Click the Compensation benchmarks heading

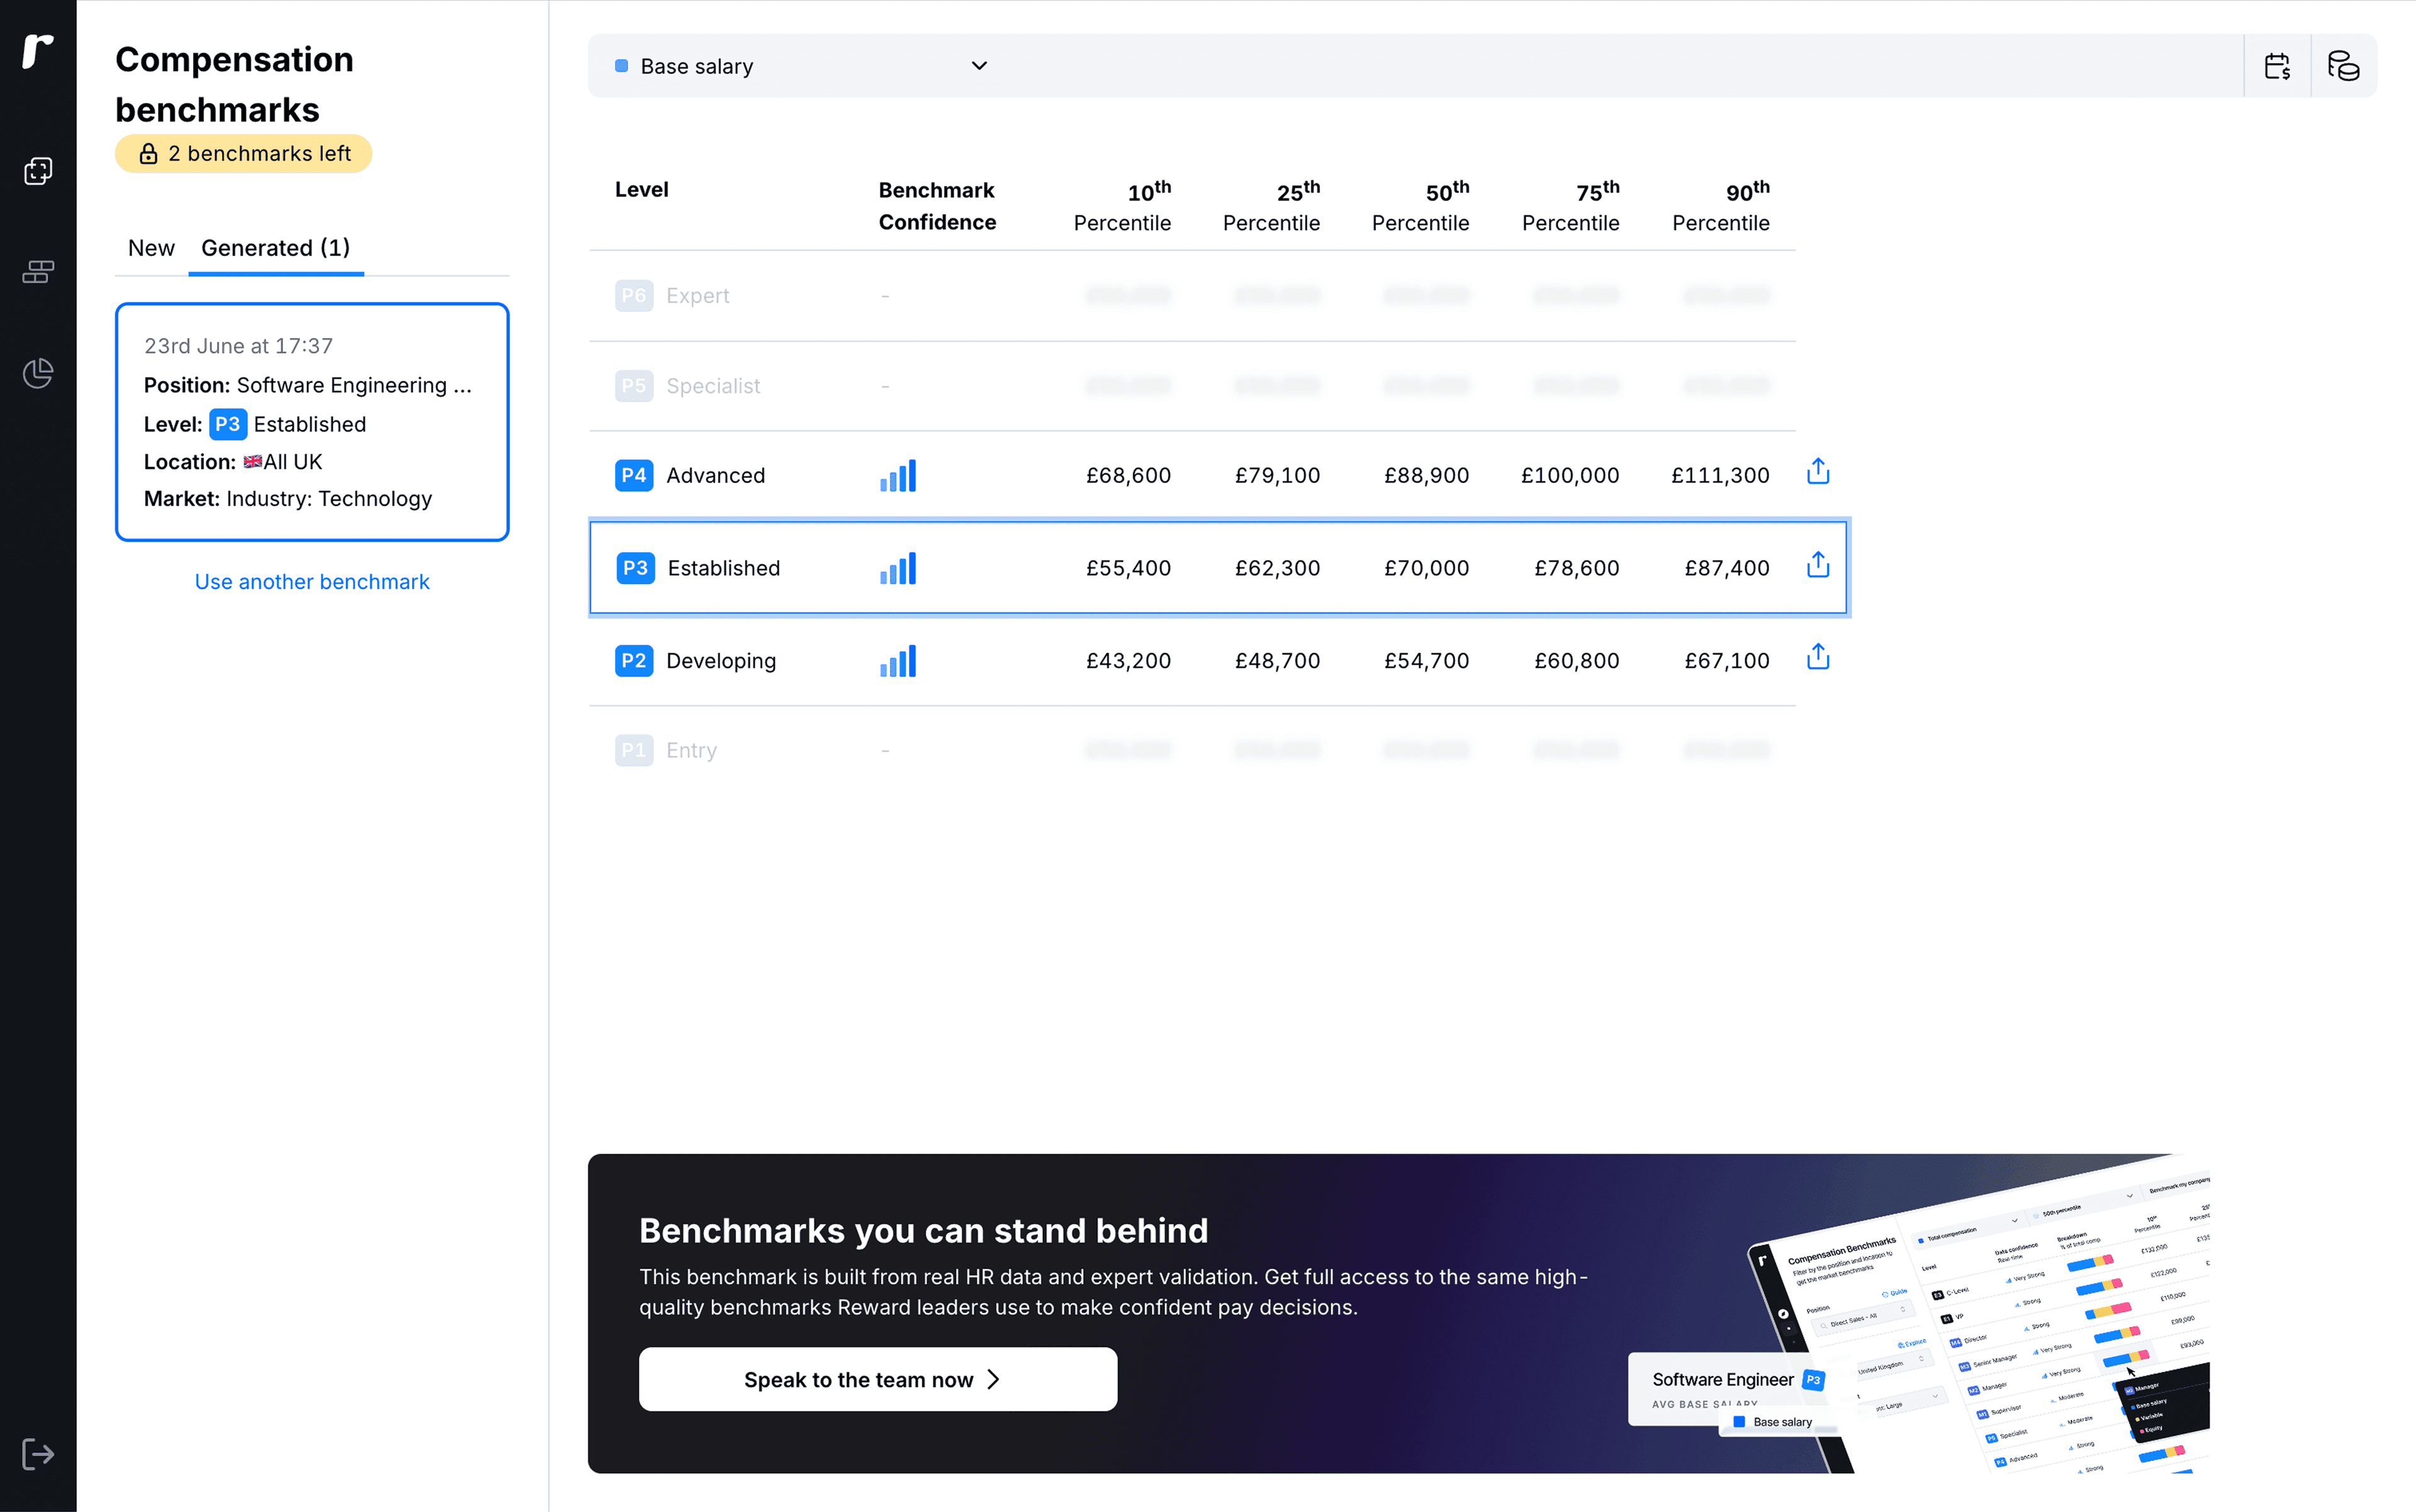(x=235, y=84)
